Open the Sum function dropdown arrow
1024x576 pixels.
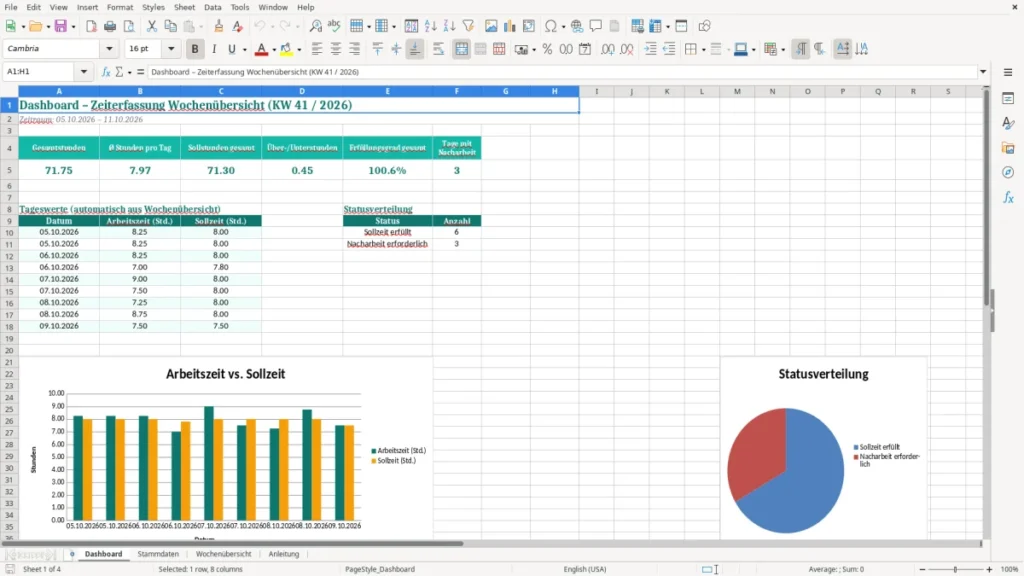click(x=129, y=72)
